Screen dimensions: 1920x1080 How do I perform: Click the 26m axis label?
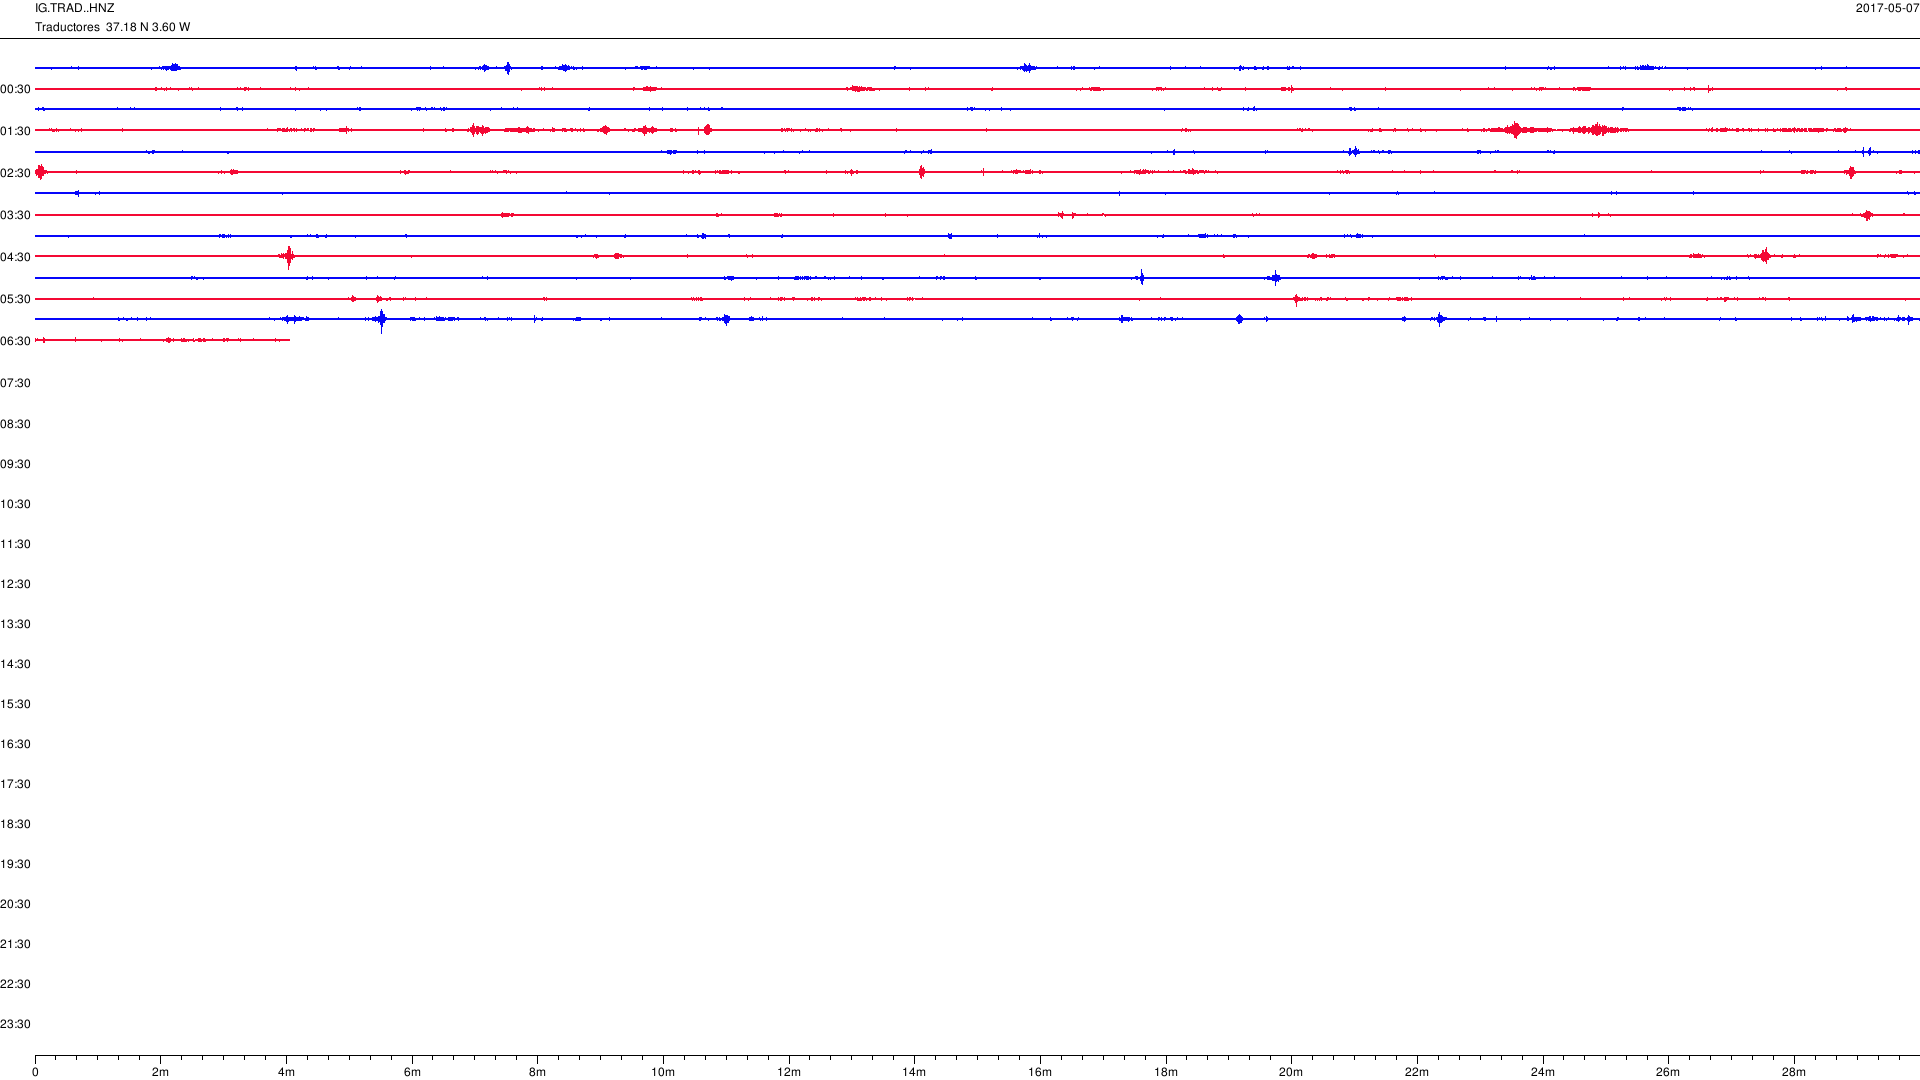tap(1668, 1072)
